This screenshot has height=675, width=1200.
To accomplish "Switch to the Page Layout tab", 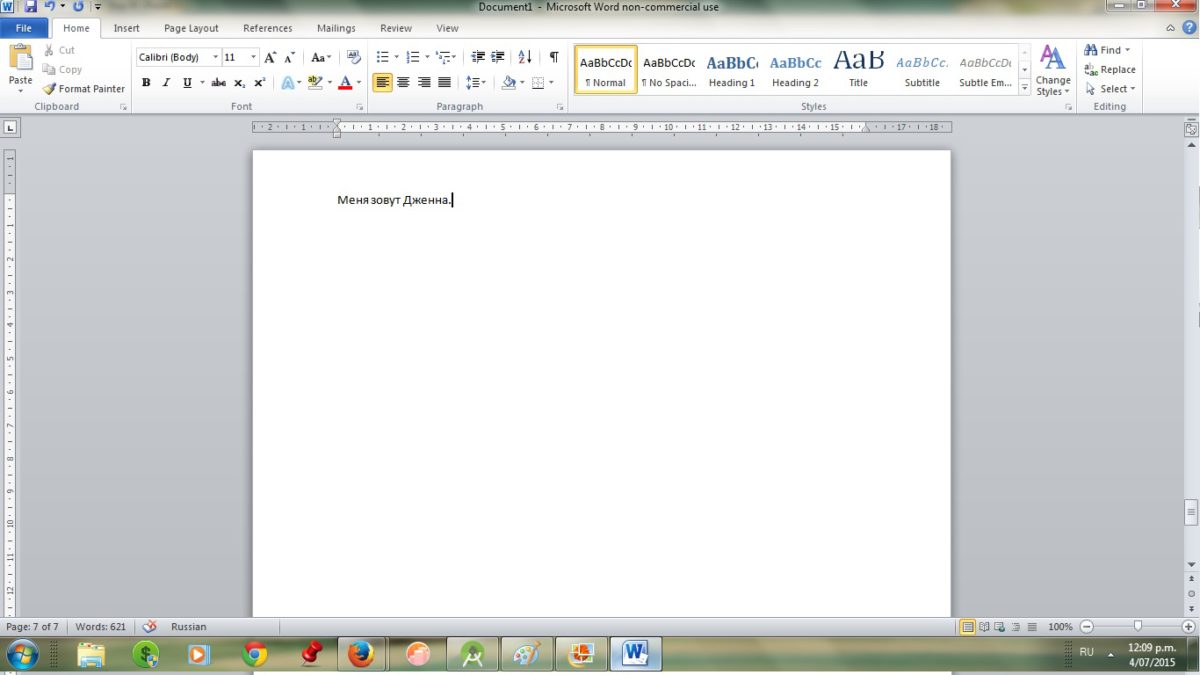I will point(191,28).
